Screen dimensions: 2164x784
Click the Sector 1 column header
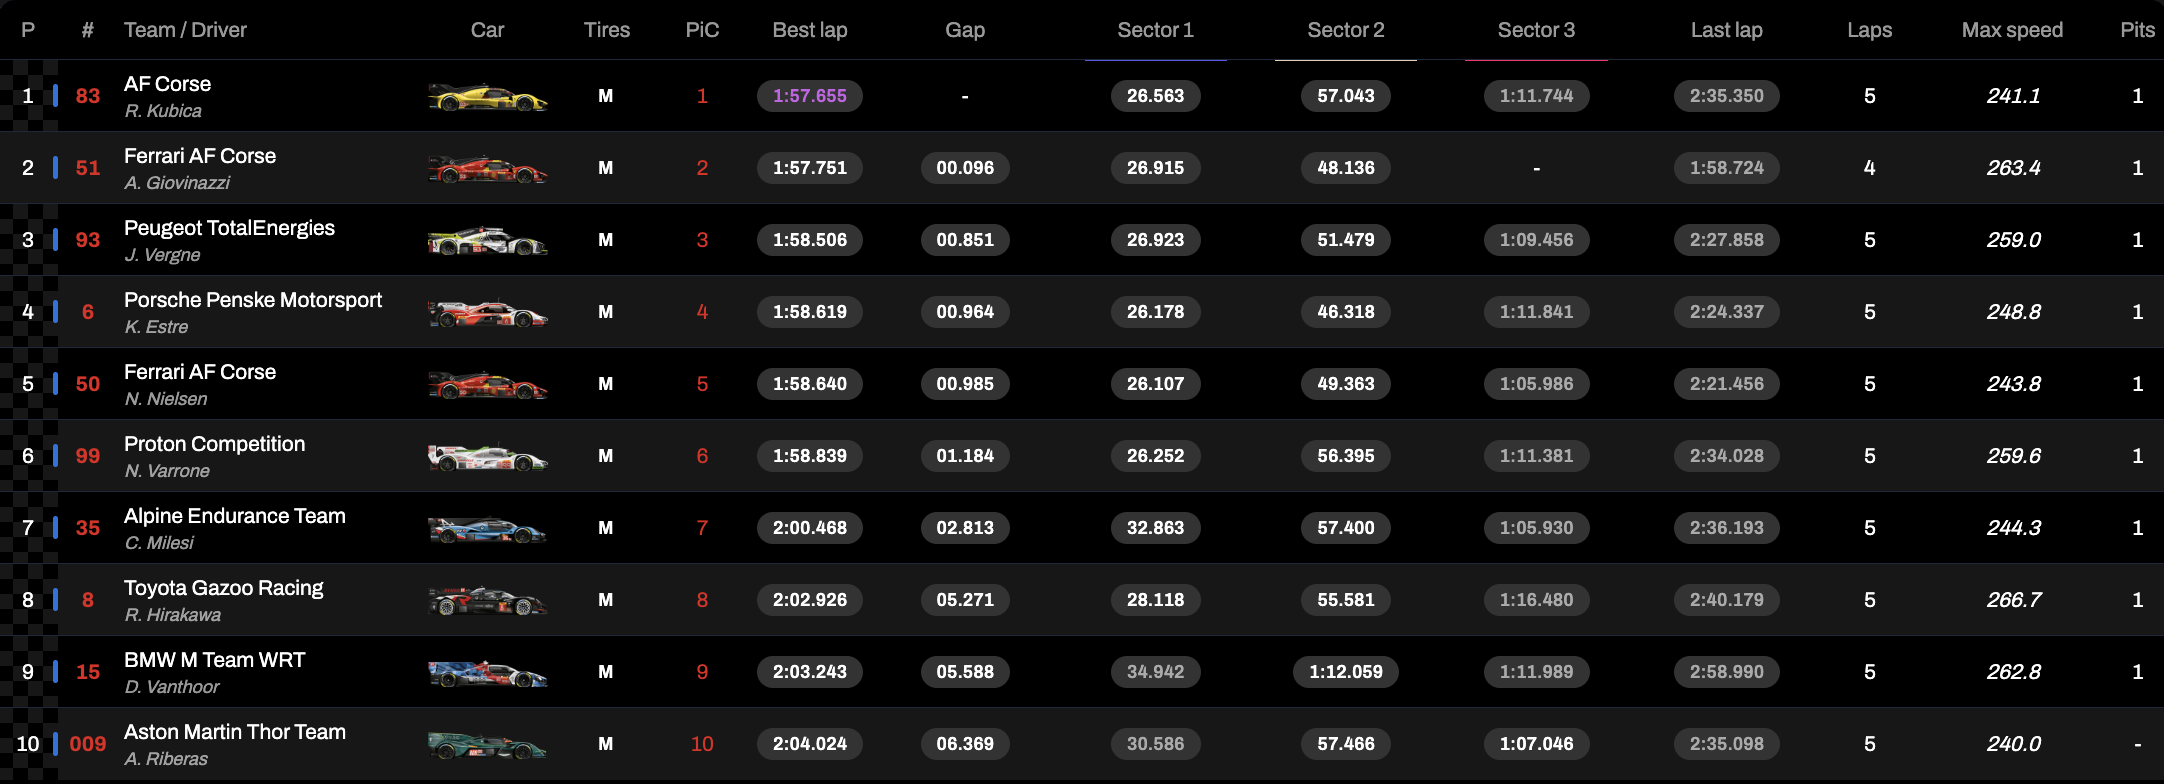pyautogui.click(x=1155, y=30)
